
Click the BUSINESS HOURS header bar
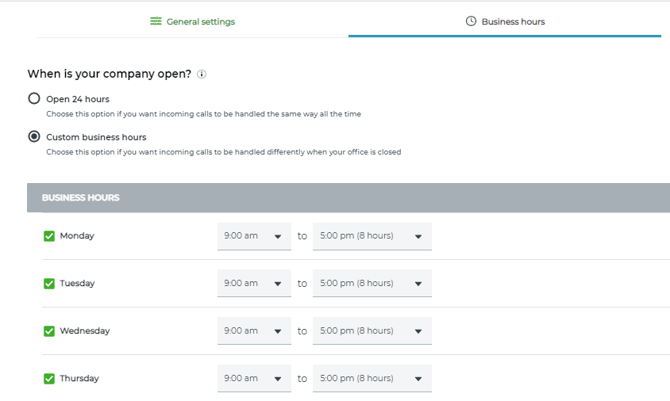pyautogui.click(x=348, y=198)
